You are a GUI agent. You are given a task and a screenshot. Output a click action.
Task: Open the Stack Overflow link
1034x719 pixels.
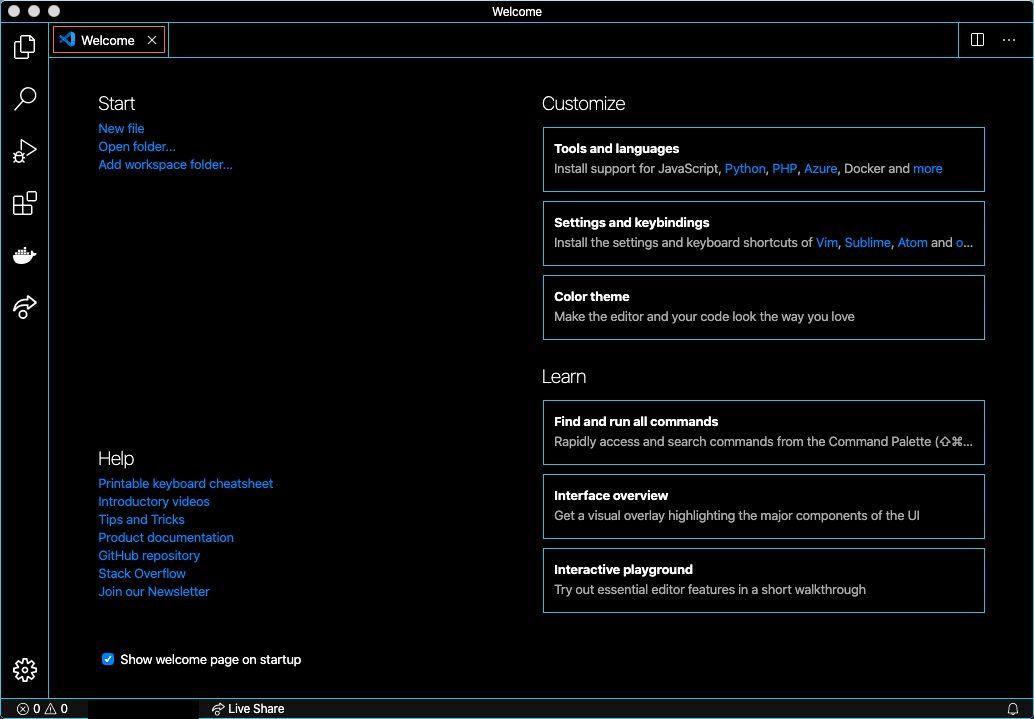click(x=142, y=573)
